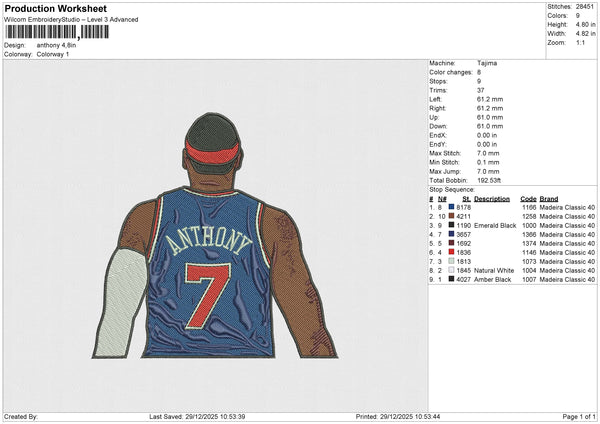Click the ANTHONY lettering on the jersey

[x=209, y=241]
